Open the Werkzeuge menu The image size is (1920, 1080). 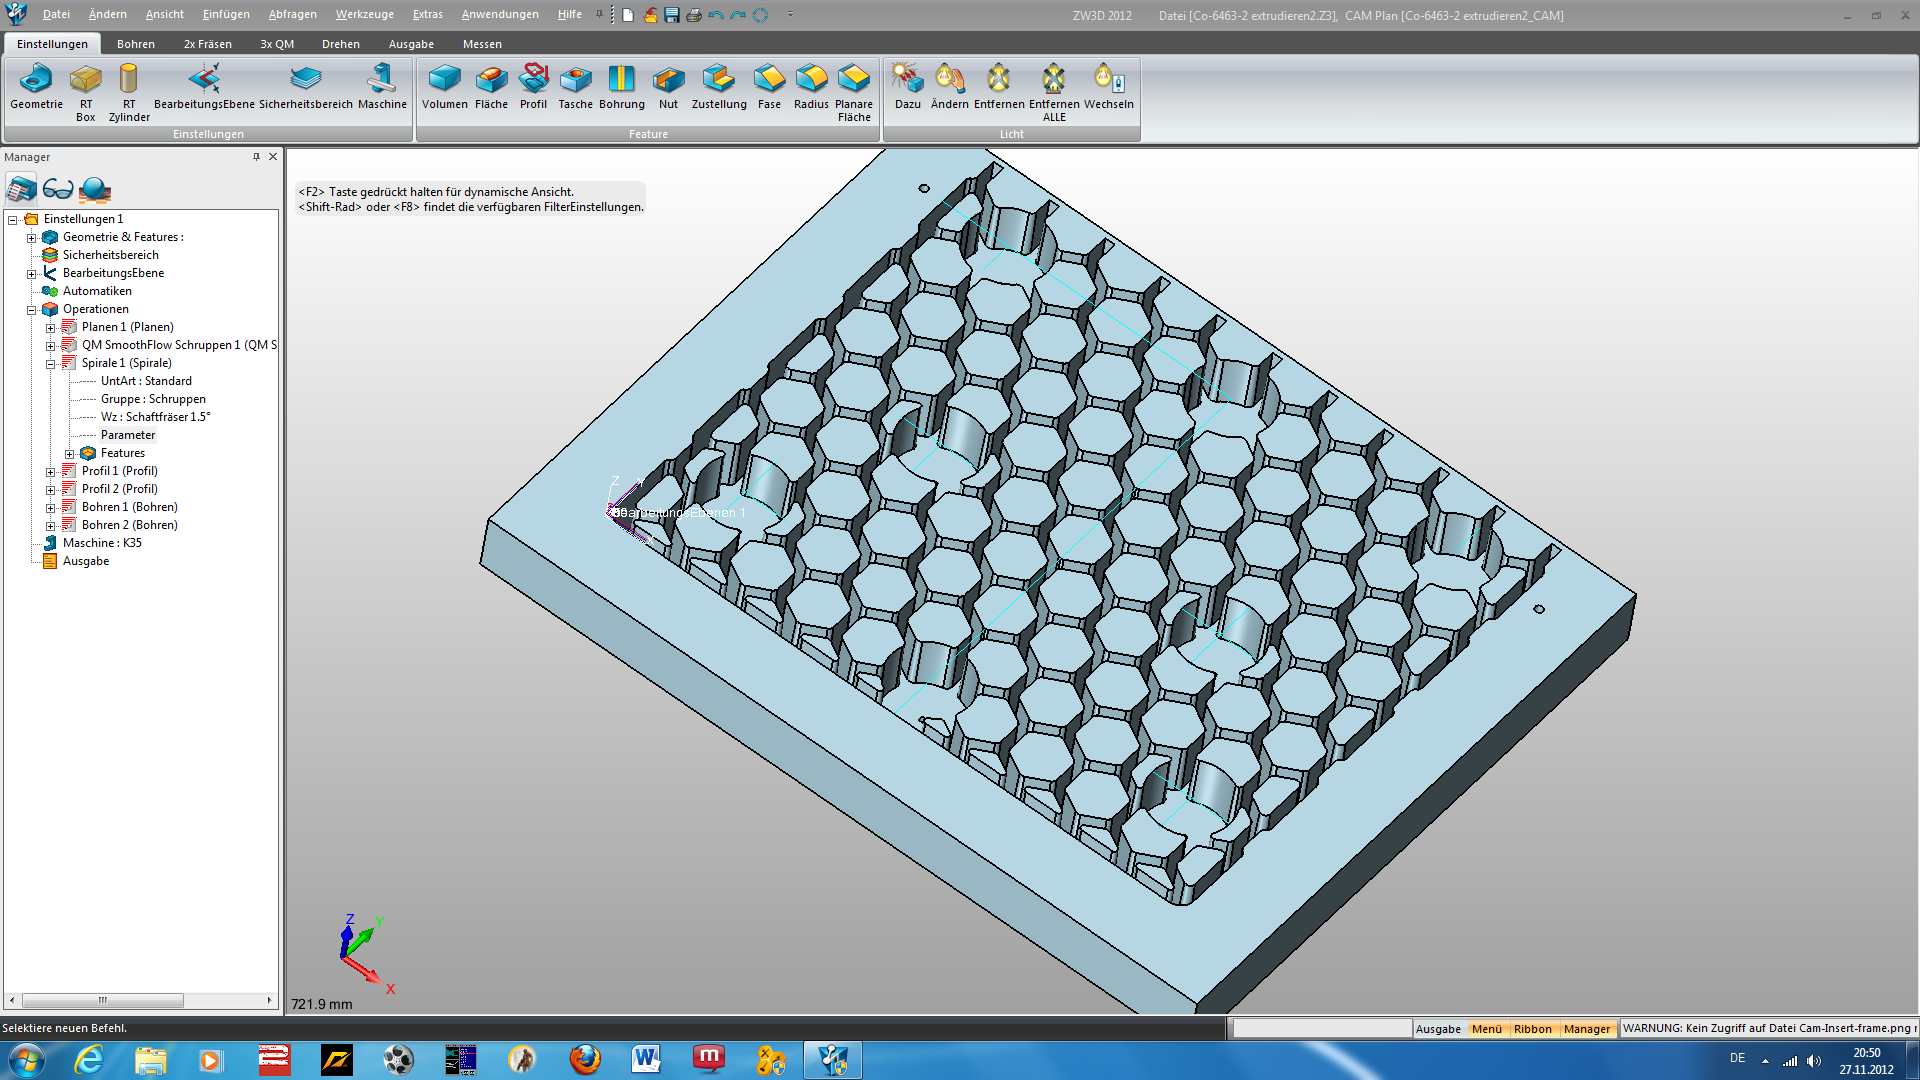click(364, 15)
